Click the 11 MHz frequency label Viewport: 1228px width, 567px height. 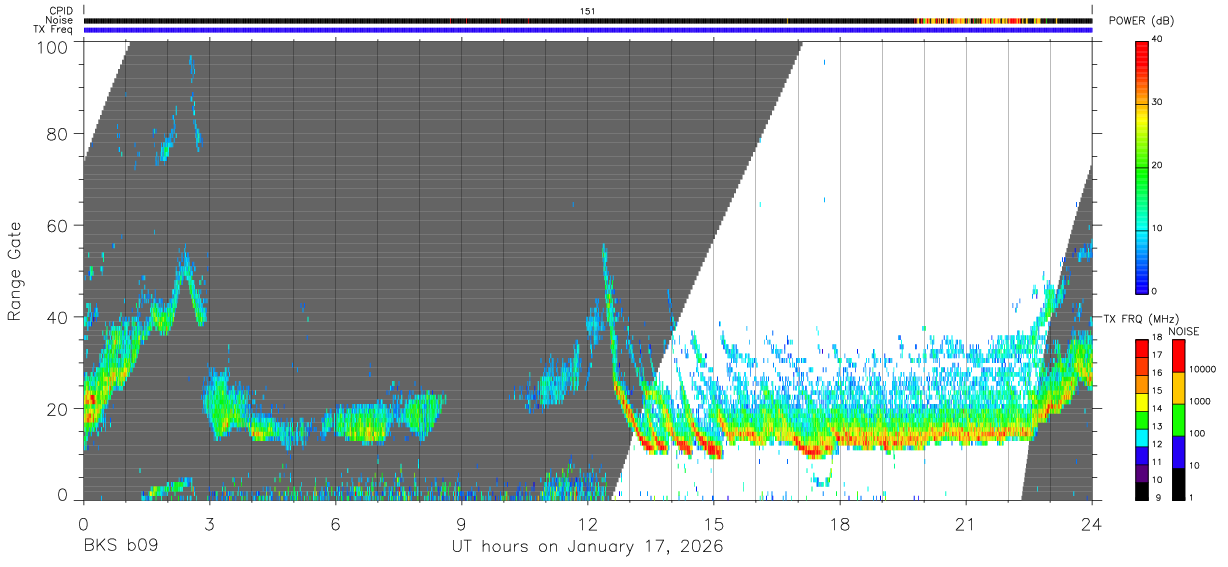[x=1158, y=462]
